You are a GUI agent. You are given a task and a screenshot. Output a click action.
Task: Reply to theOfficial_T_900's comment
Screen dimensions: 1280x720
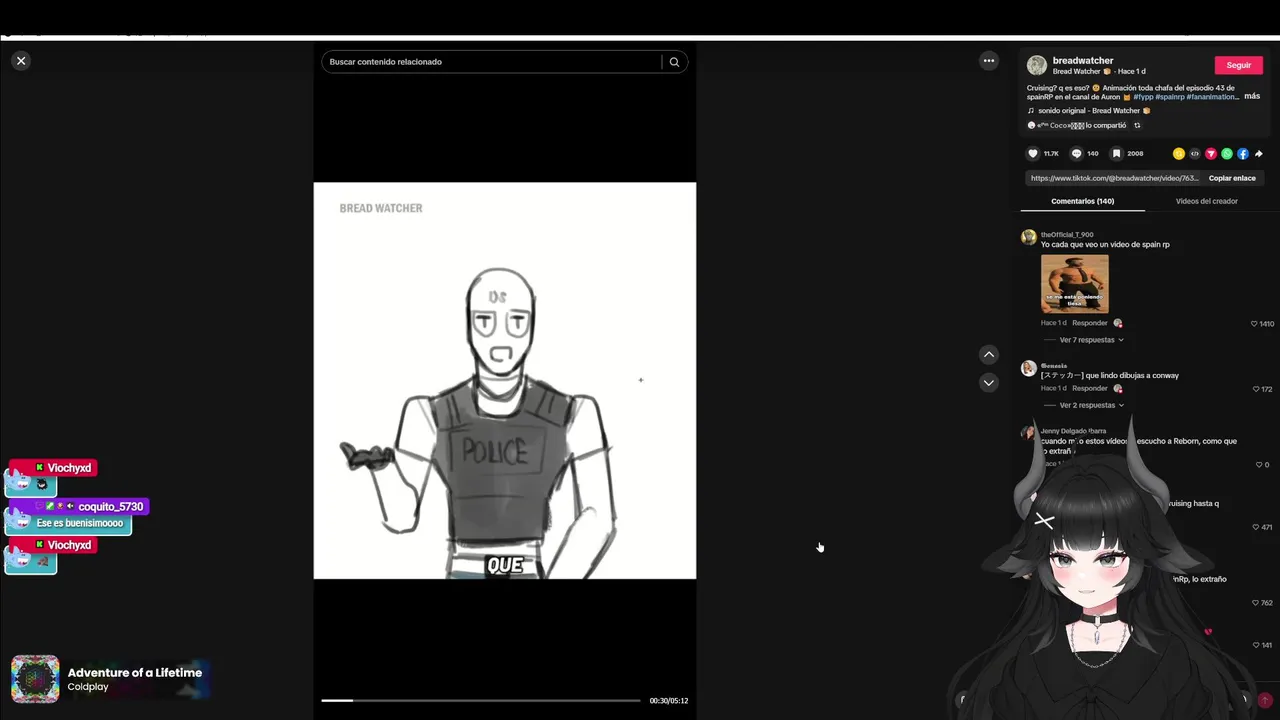pyautogui.click(x=1090, y=323)
